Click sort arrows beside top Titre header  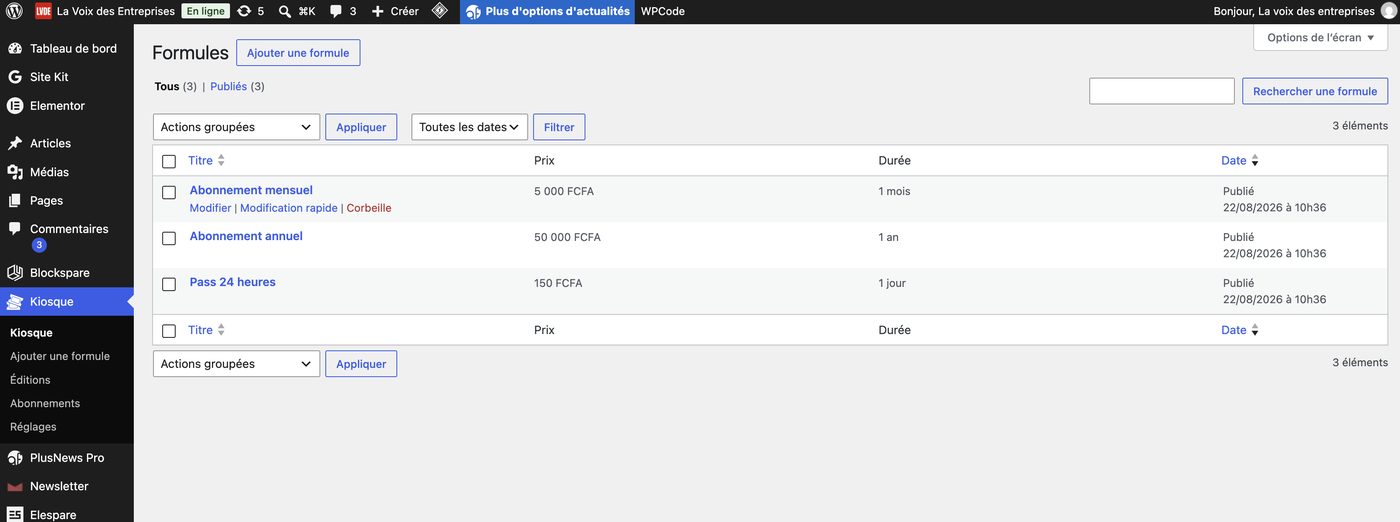click(221, 161)
